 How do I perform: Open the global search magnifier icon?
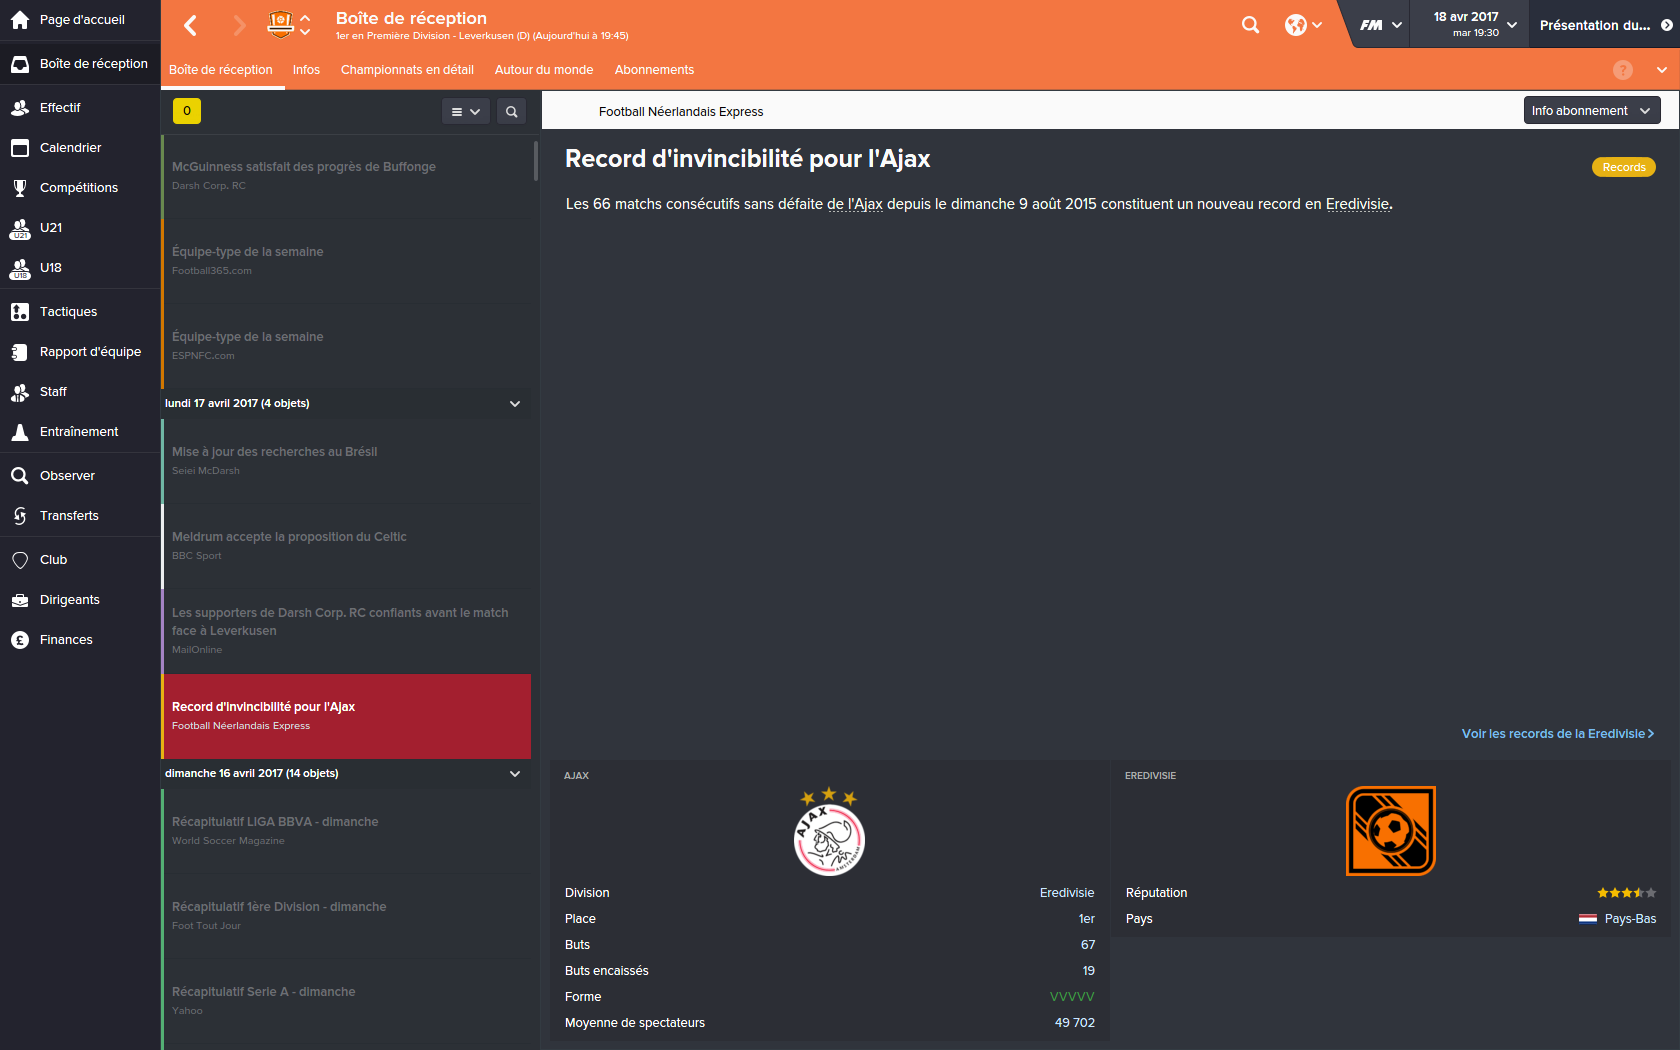point(1250,25)
